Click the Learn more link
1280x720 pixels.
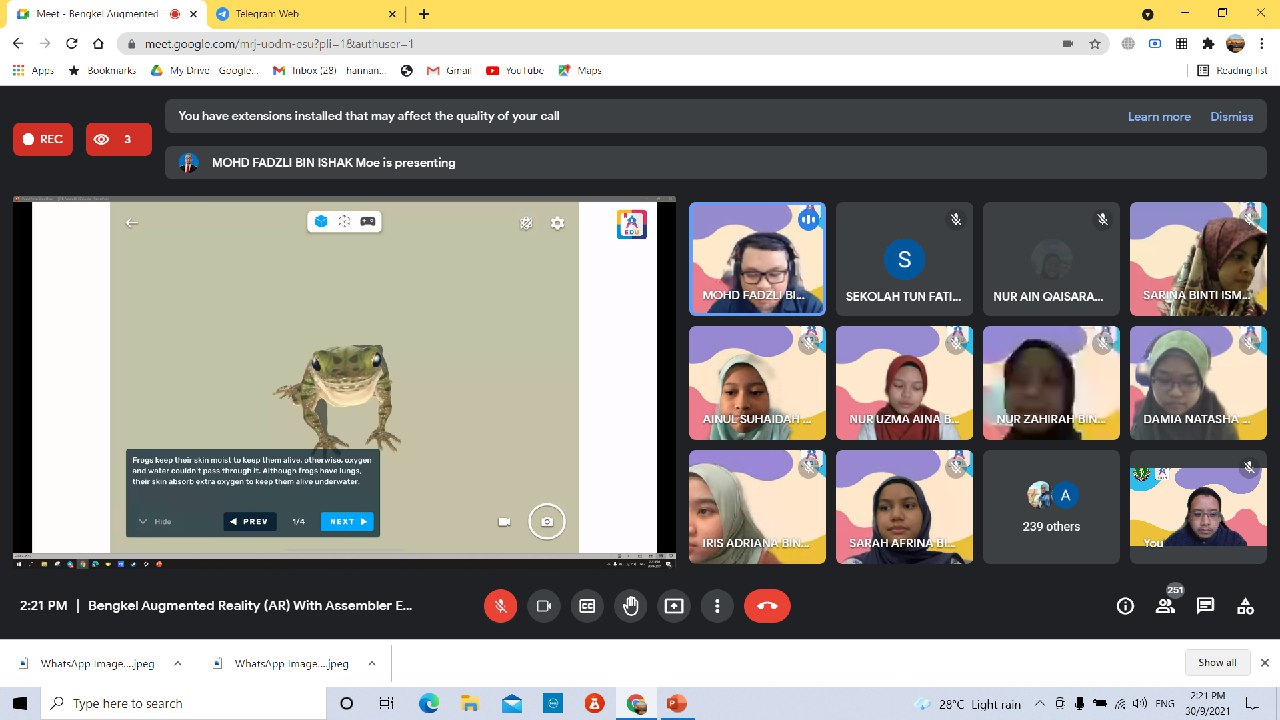(1159, 117)
